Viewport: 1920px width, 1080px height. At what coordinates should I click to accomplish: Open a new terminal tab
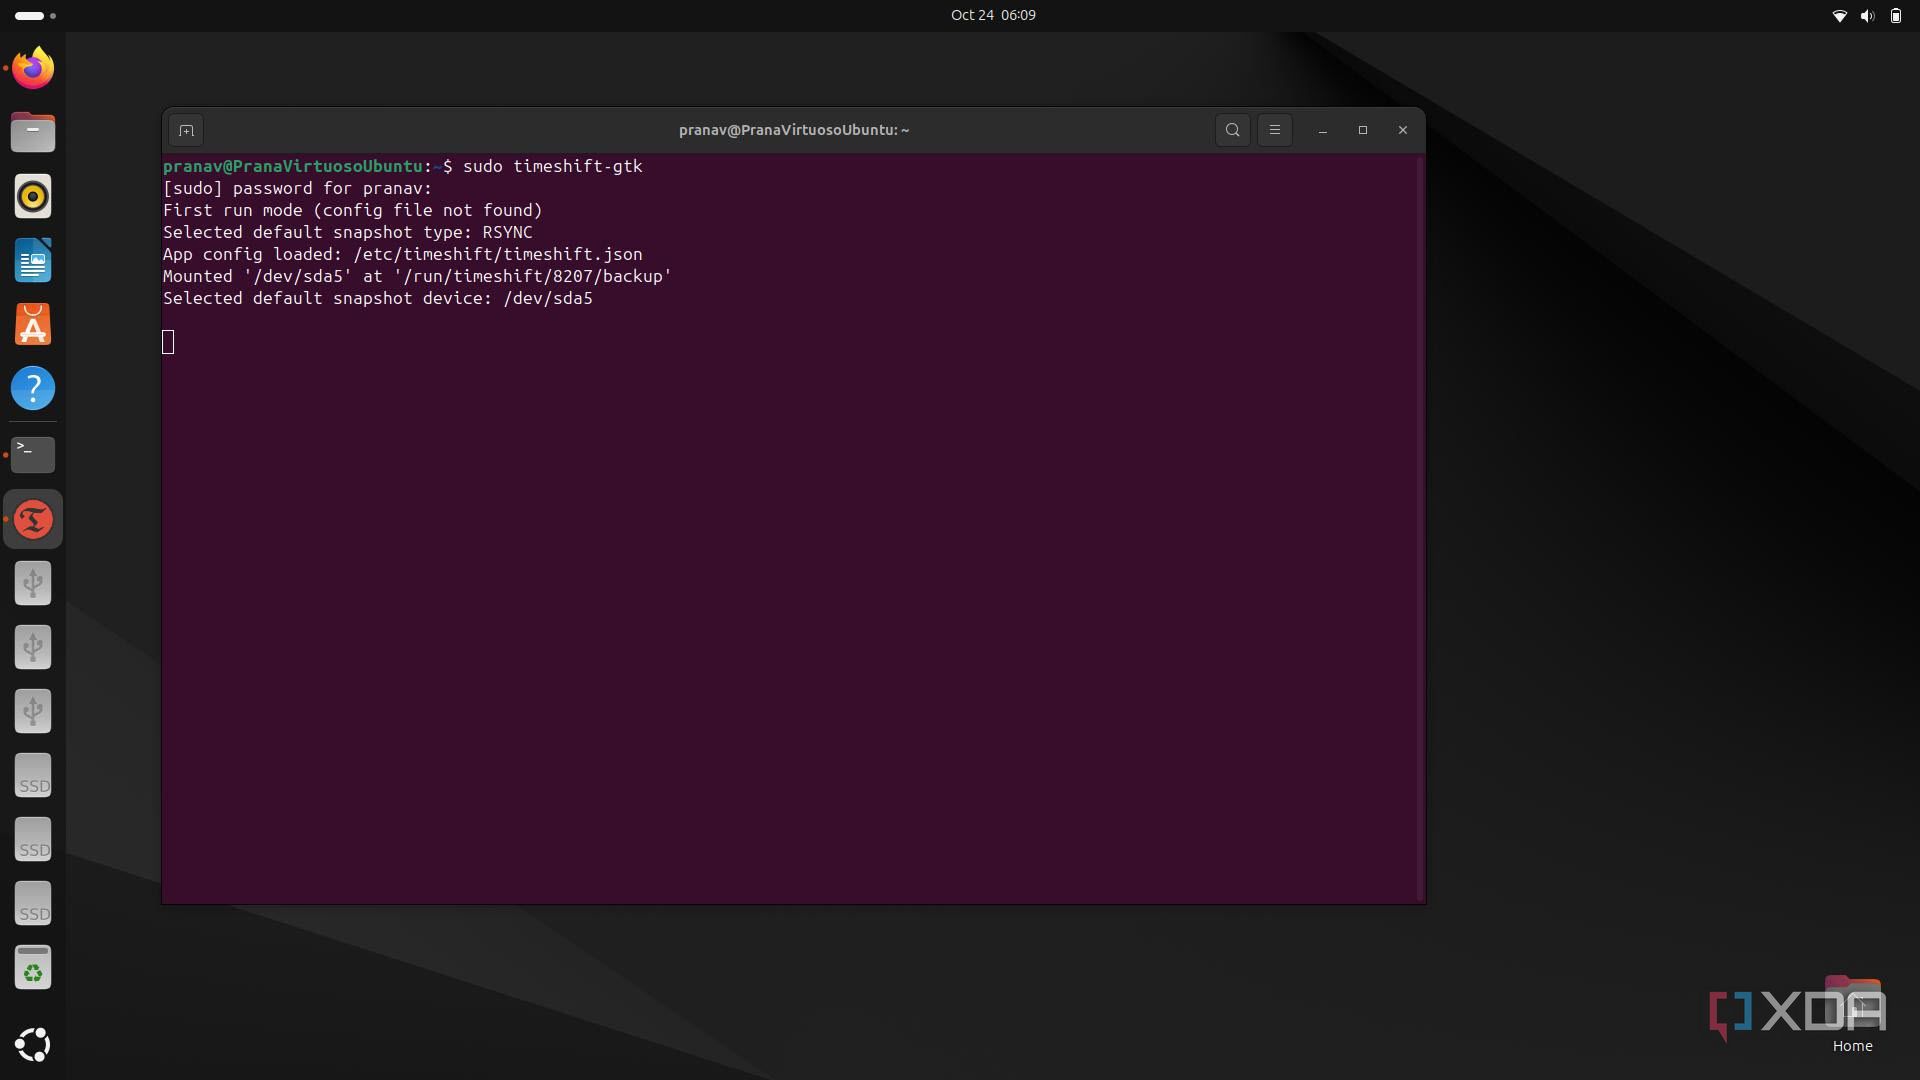(186, 130)
